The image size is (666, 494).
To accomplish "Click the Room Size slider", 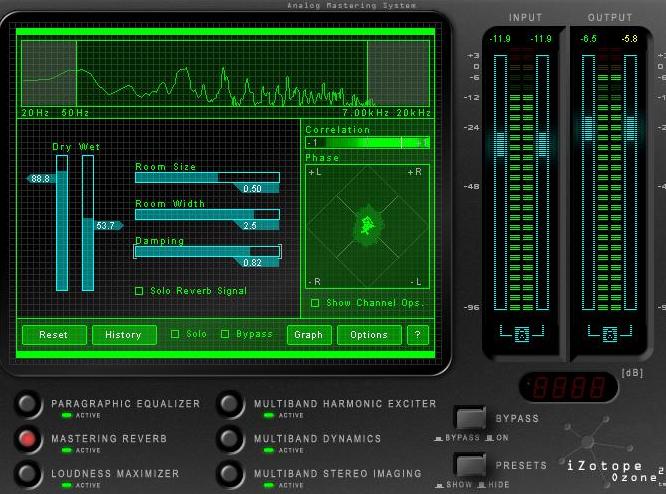I will click(x=207, y=177).
